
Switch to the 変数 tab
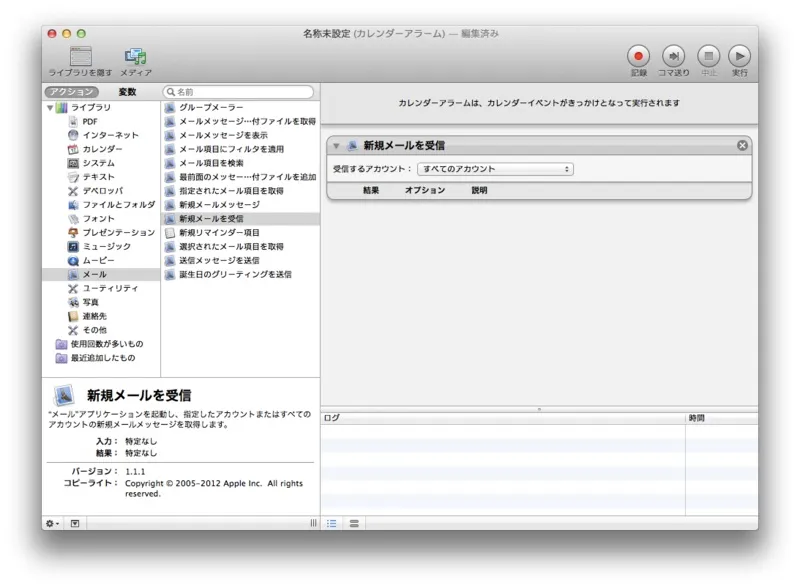pos(127,92)
